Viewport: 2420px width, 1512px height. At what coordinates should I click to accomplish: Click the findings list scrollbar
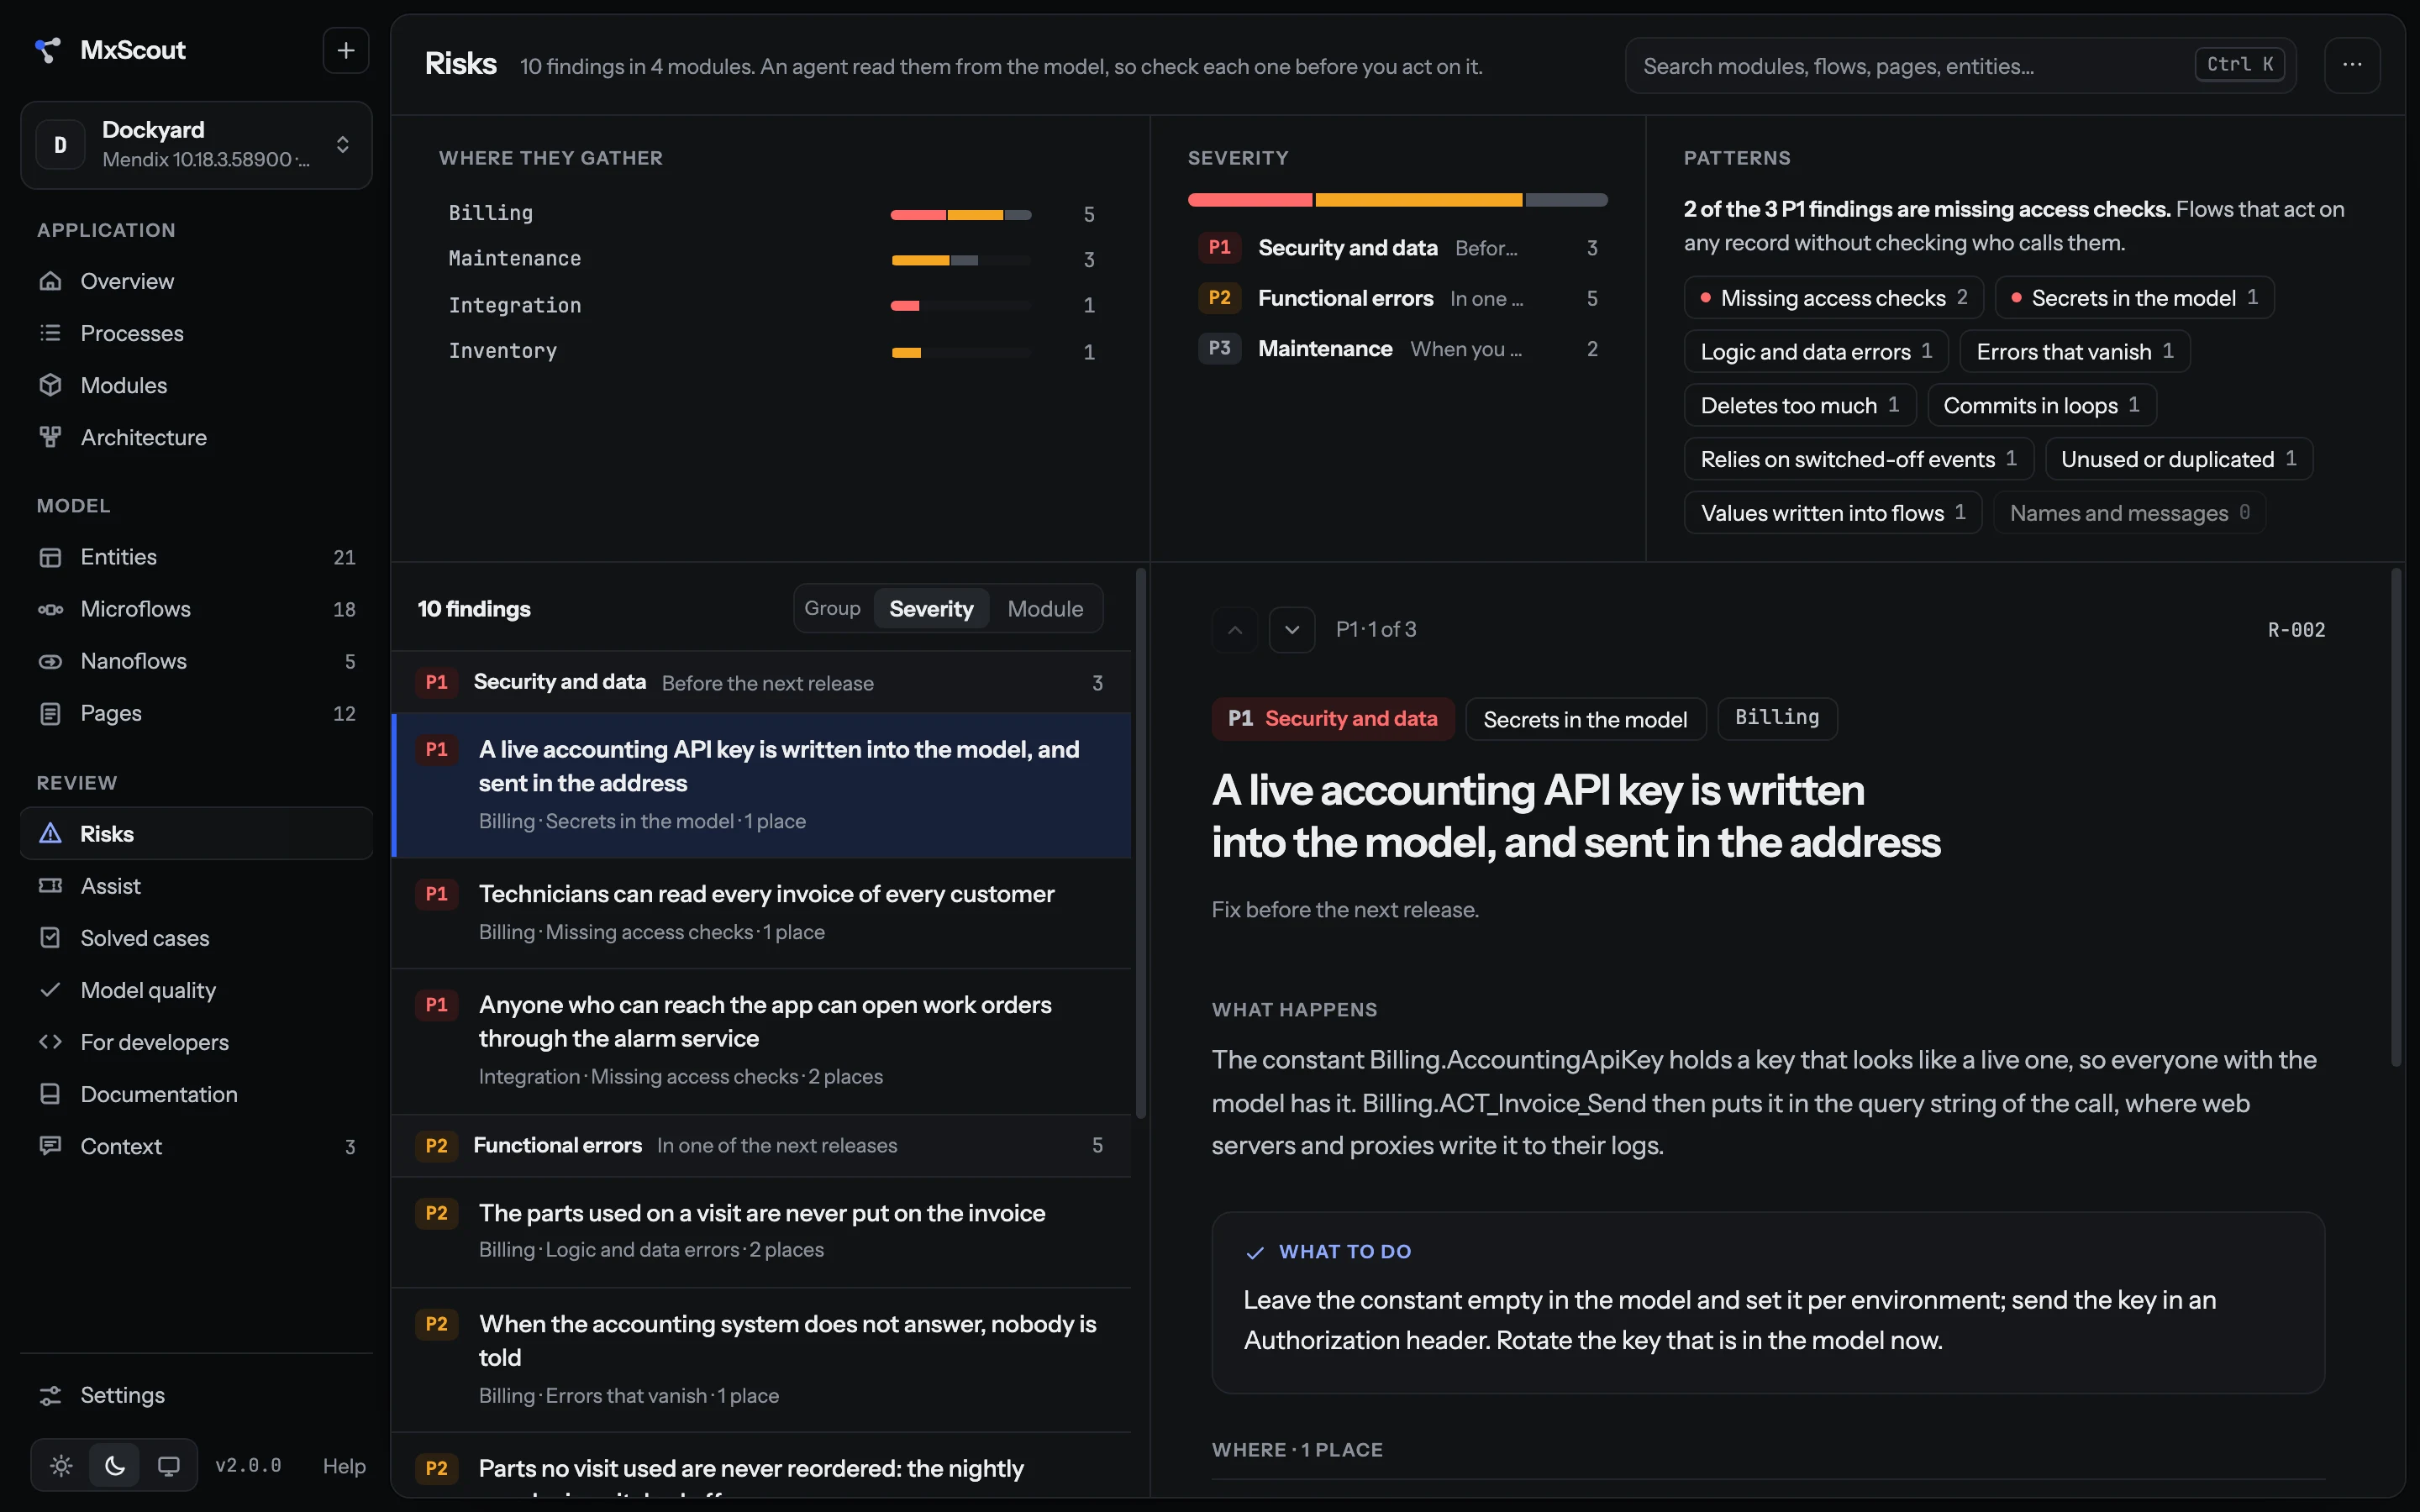pyautogui.click(x=1141, y=844)
